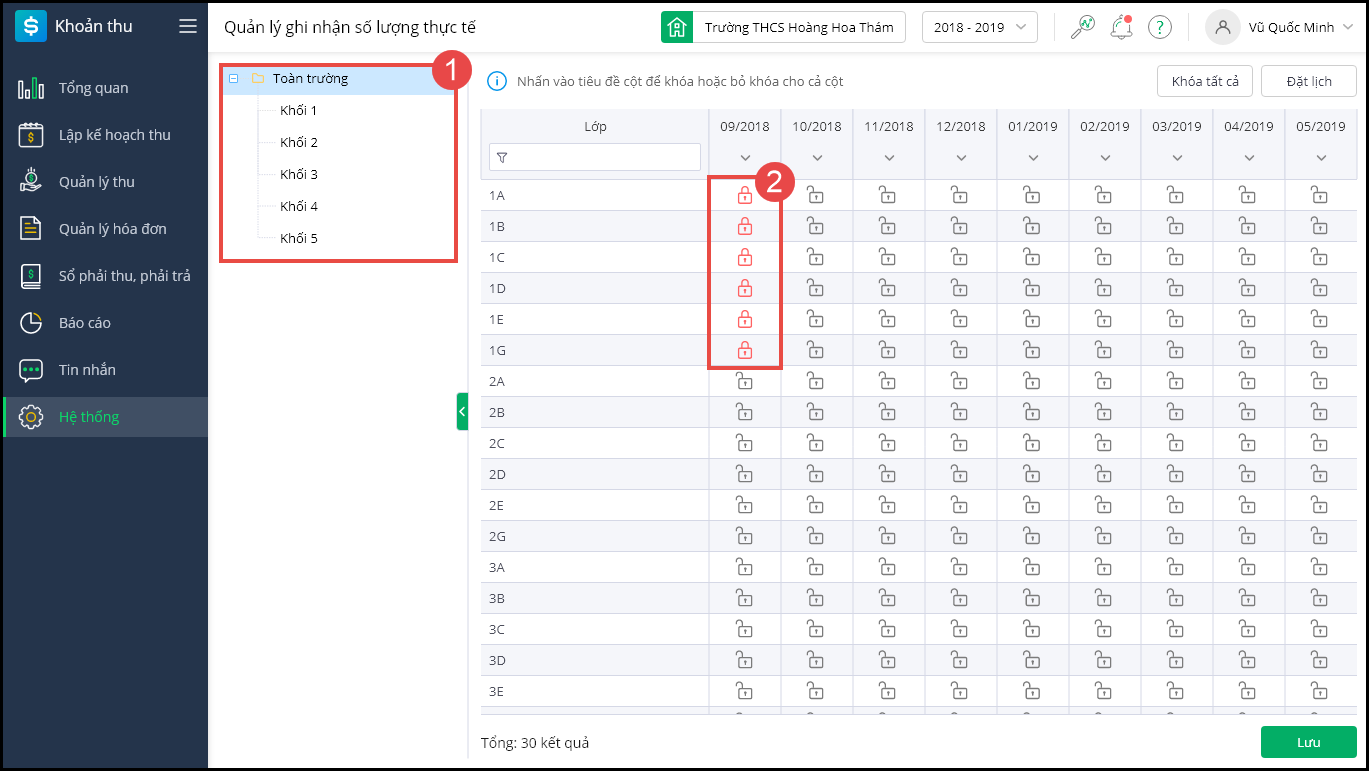
Task: Toggle the lock for class 3C in 05/2019
Action: pos(1320,629)
